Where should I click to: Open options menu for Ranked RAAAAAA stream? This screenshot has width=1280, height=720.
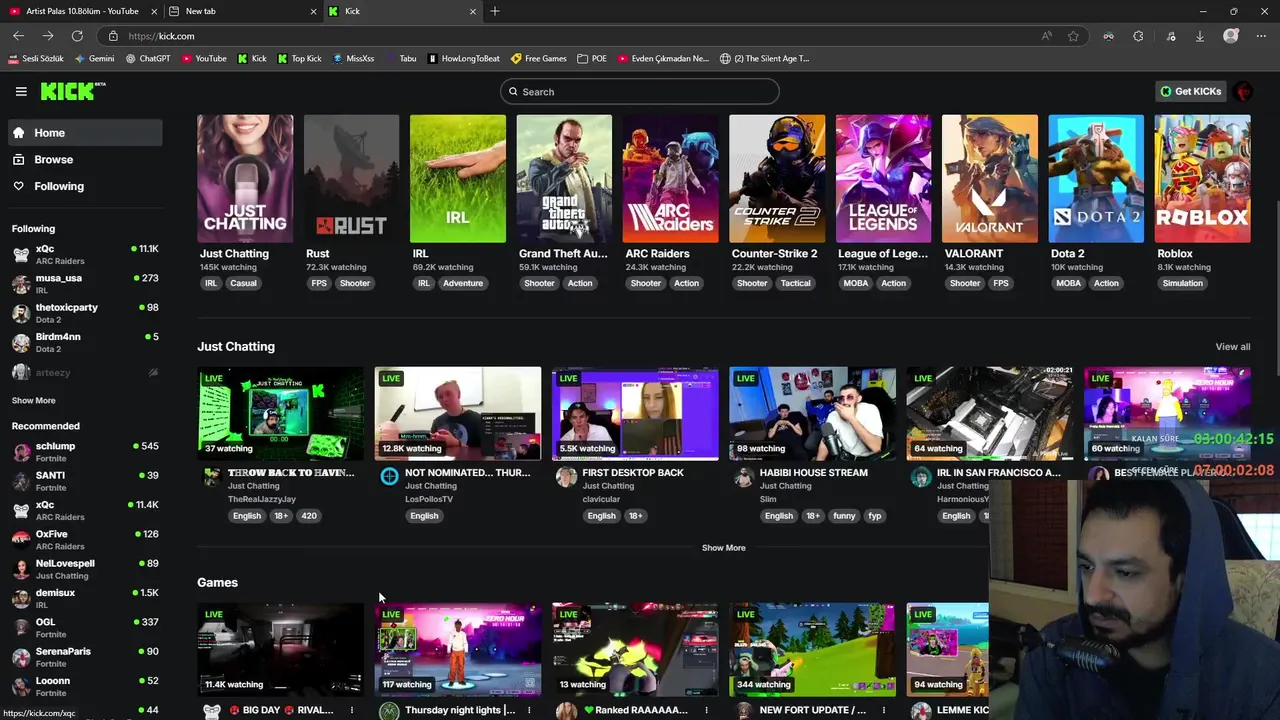click(x=706, y=710)
